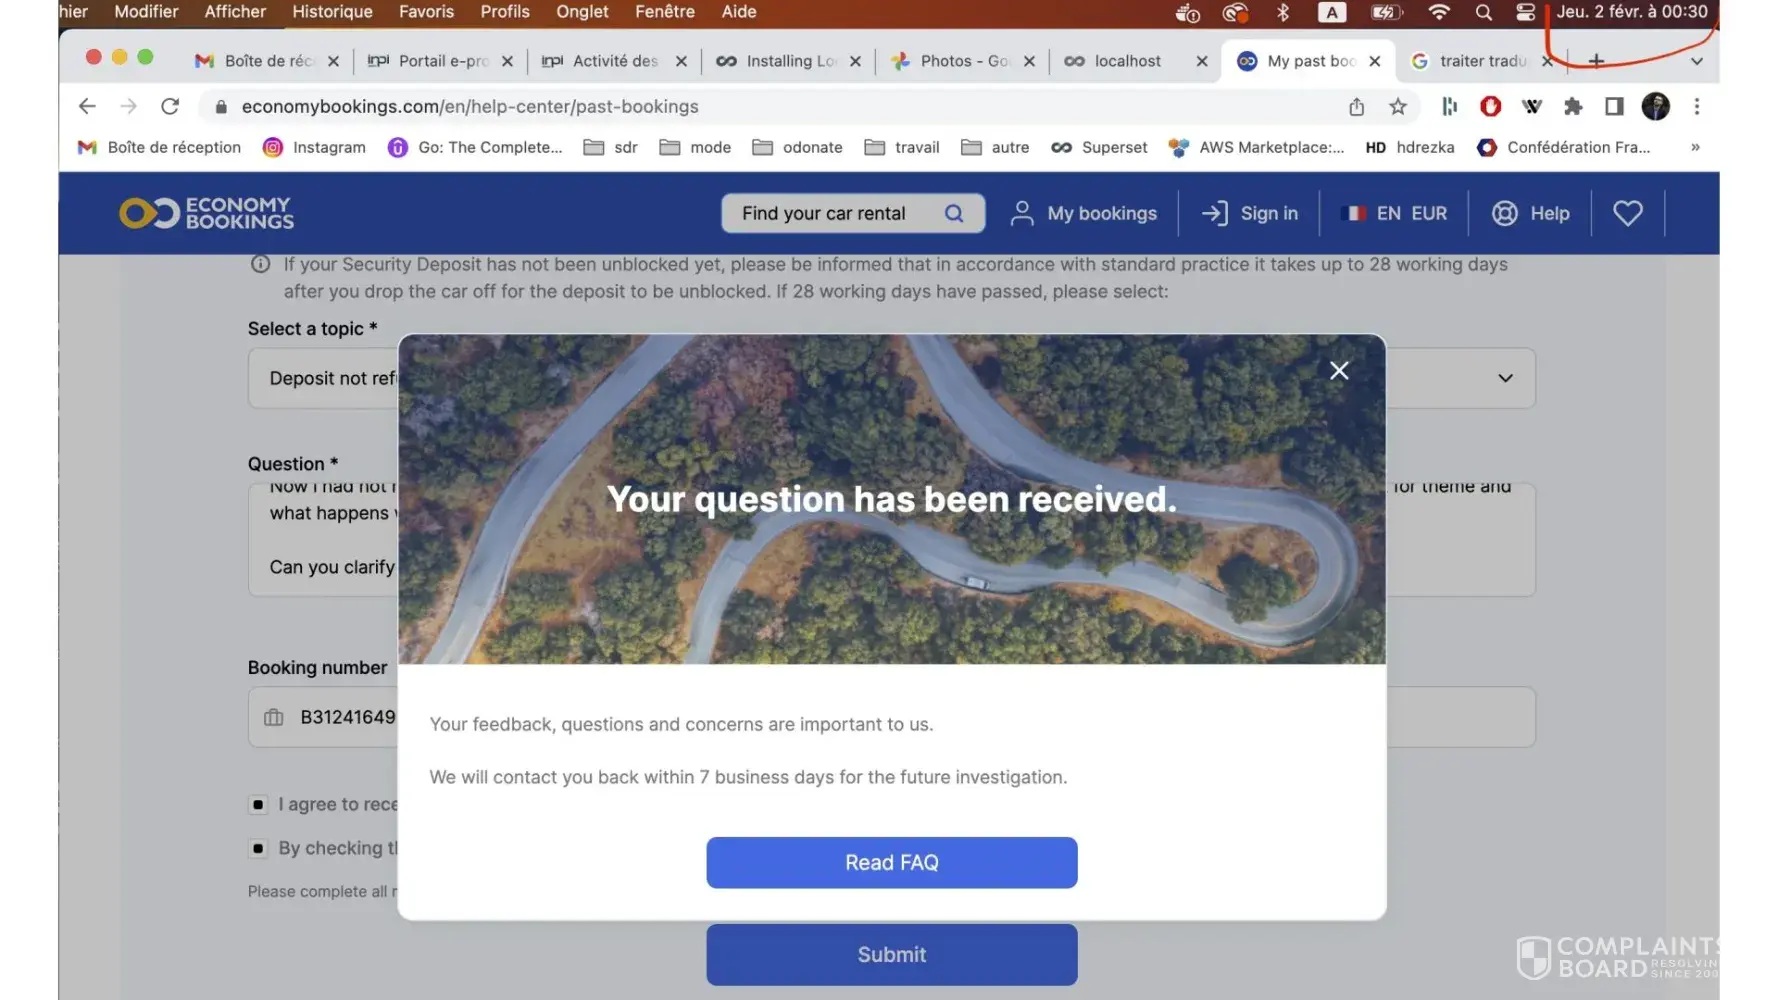Reload the page with refresh icon
This screenshot has height=1000, width=1778.
[170, 106]
